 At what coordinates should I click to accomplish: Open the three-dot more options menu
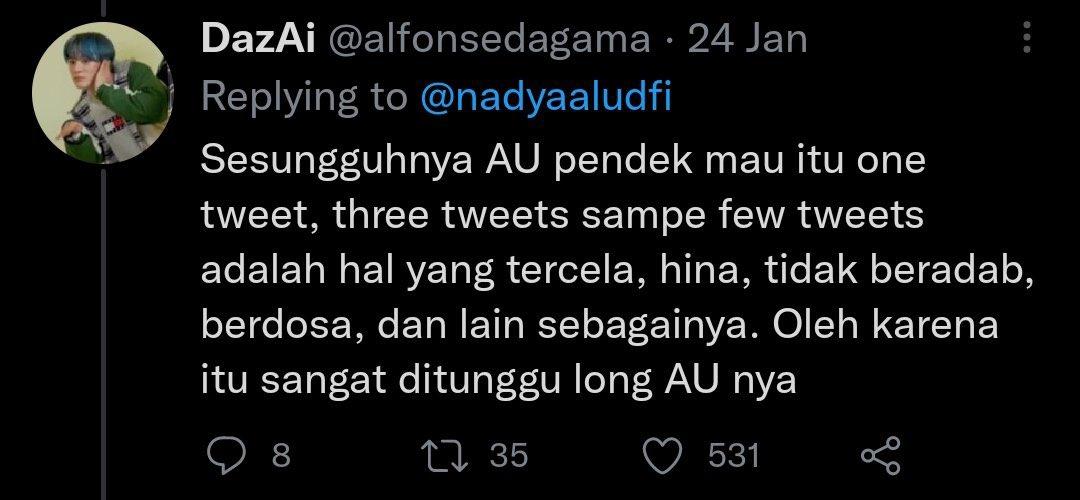coord(1027,38)
